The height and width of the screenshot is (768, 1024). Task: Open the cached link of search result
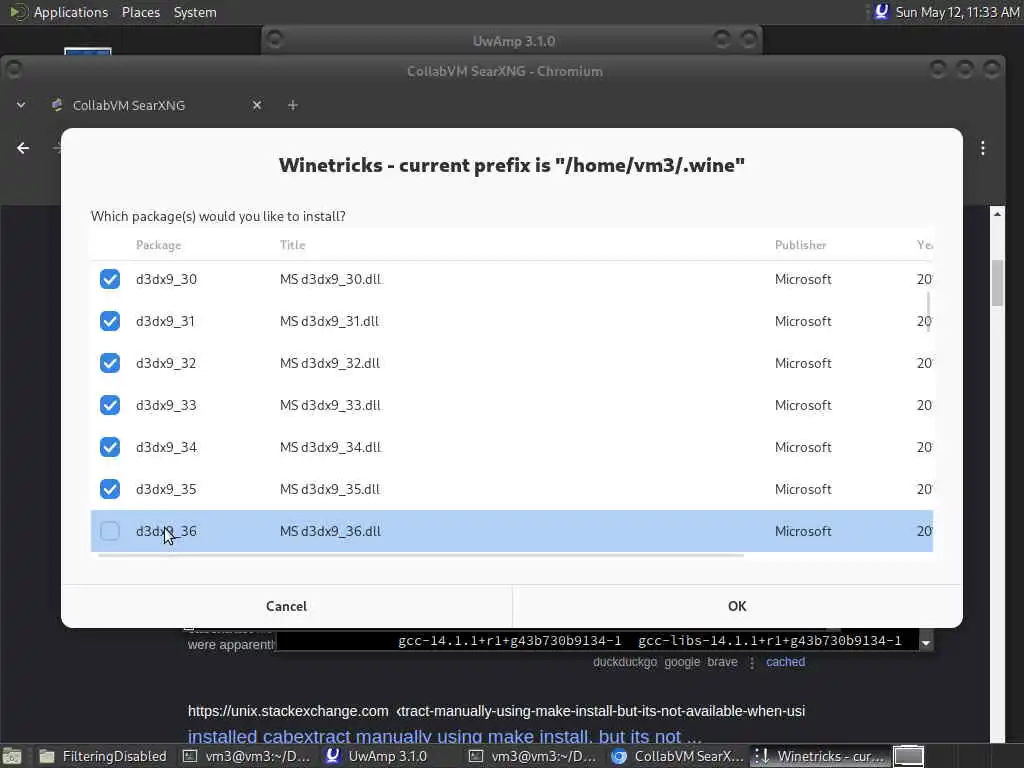point(785,662)
